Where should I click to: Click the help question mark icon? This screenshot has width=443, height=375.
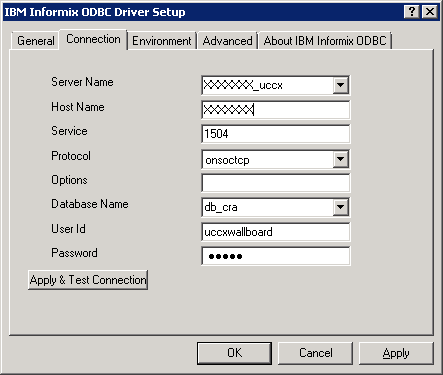[x=412, y=12]
